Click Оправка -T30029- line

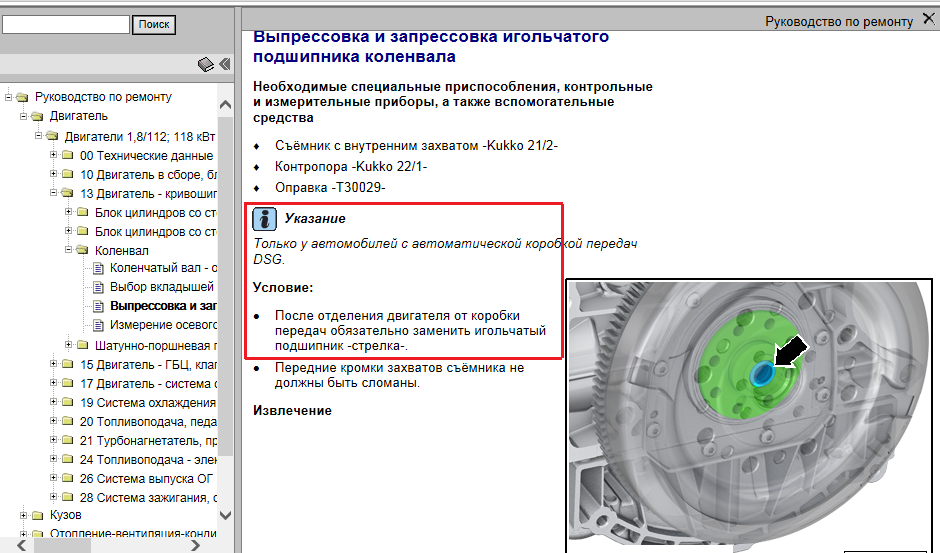[330, 188]
